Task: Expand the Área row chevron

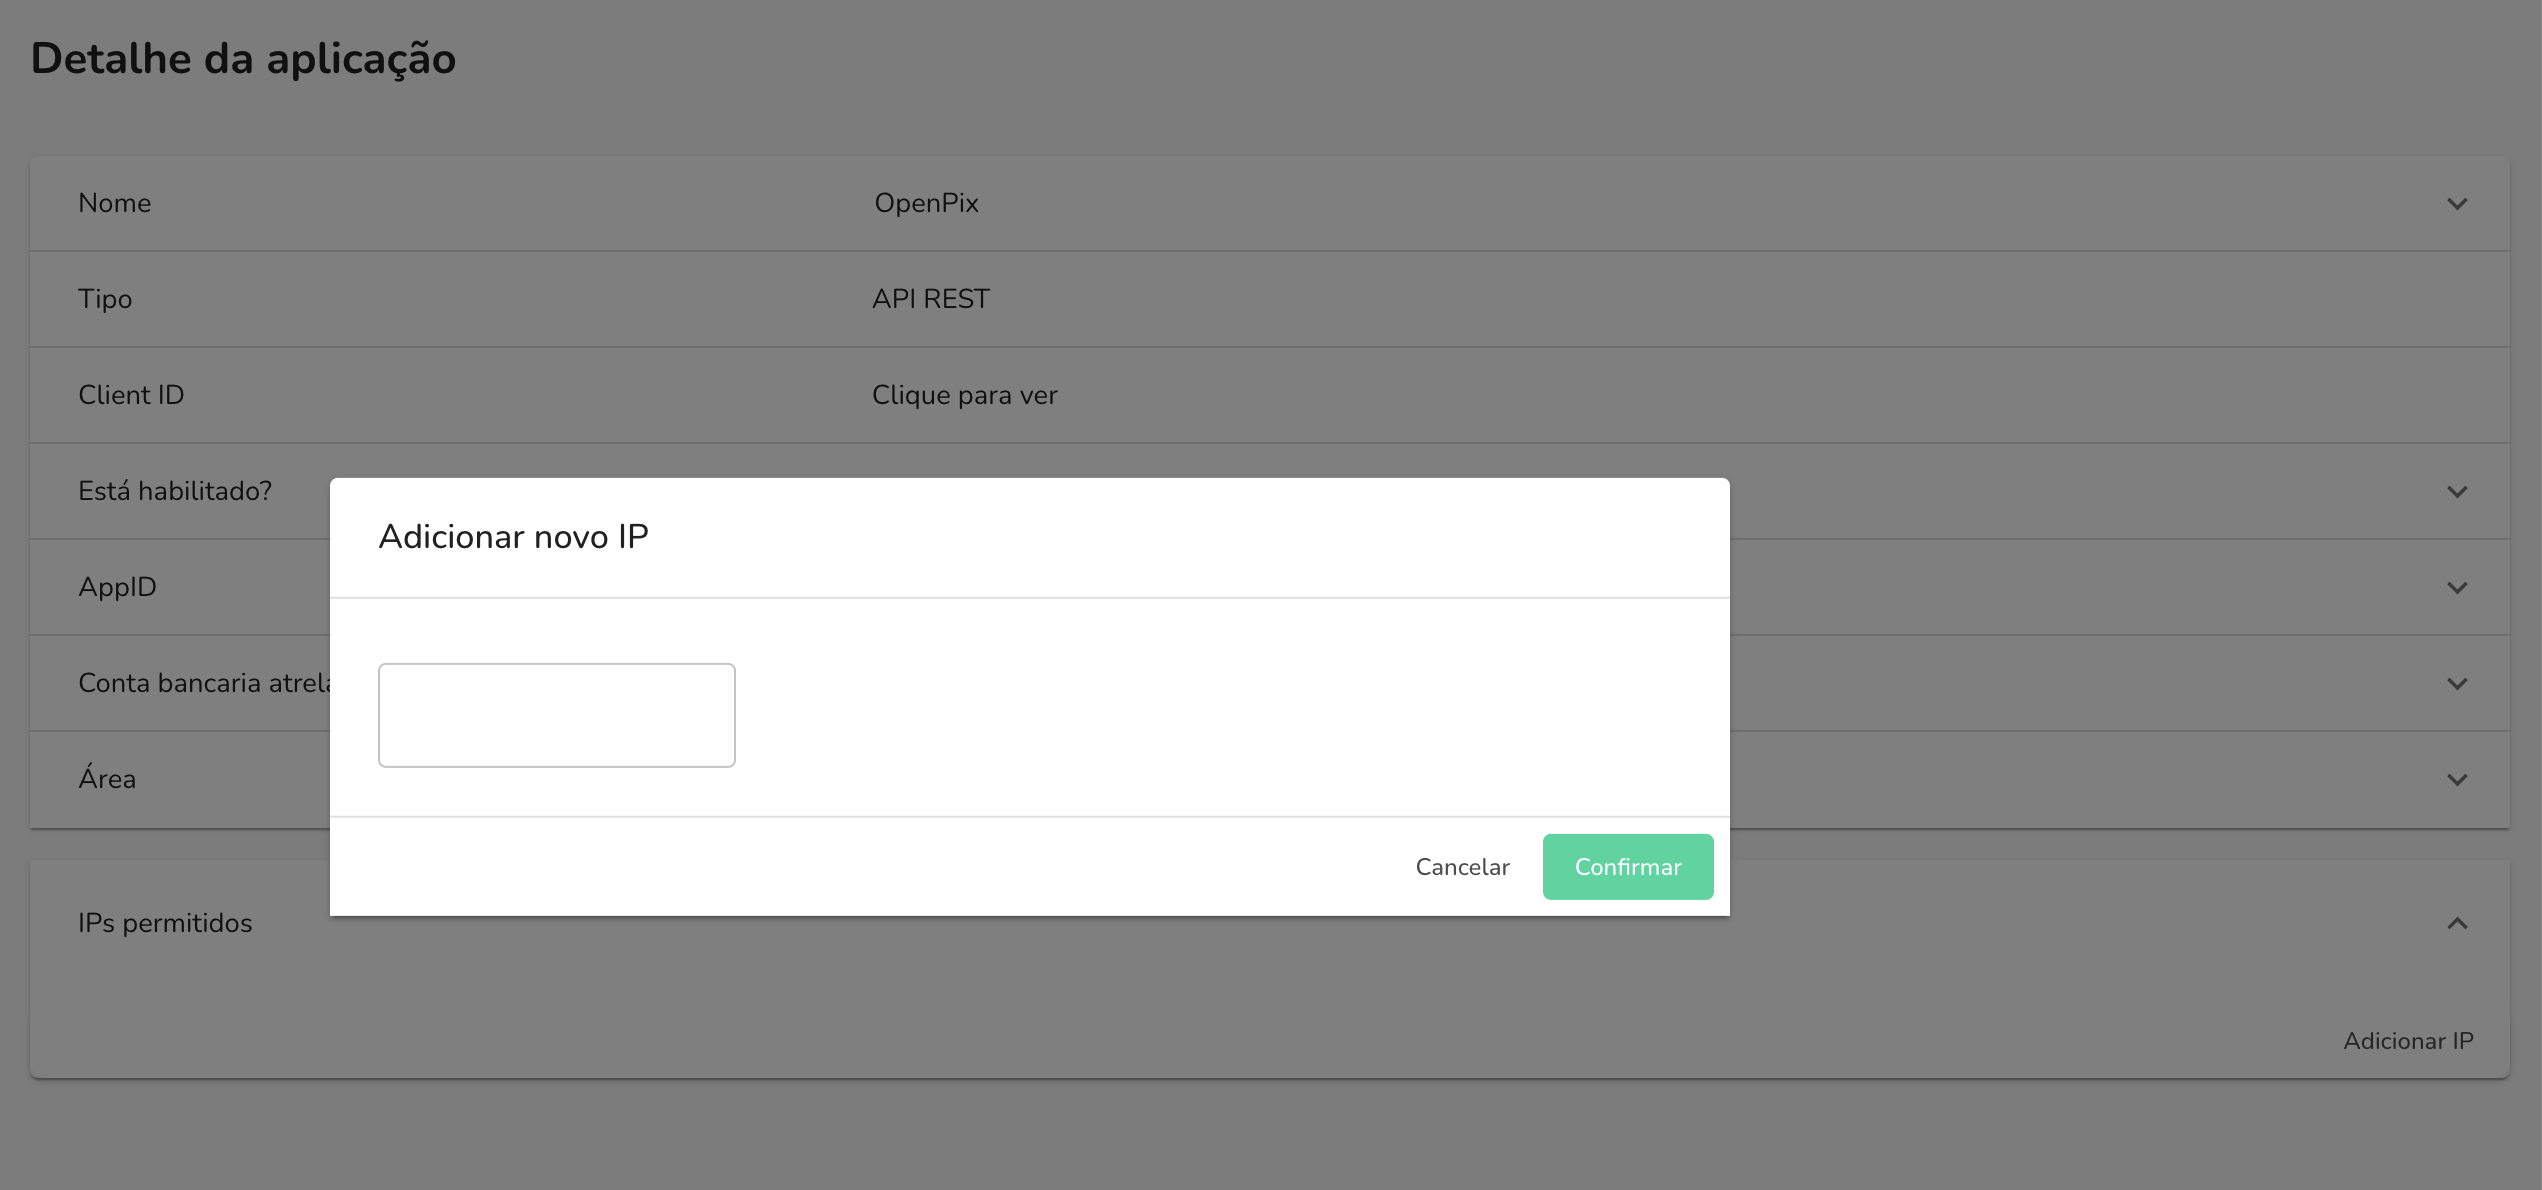Action: 2456,779
